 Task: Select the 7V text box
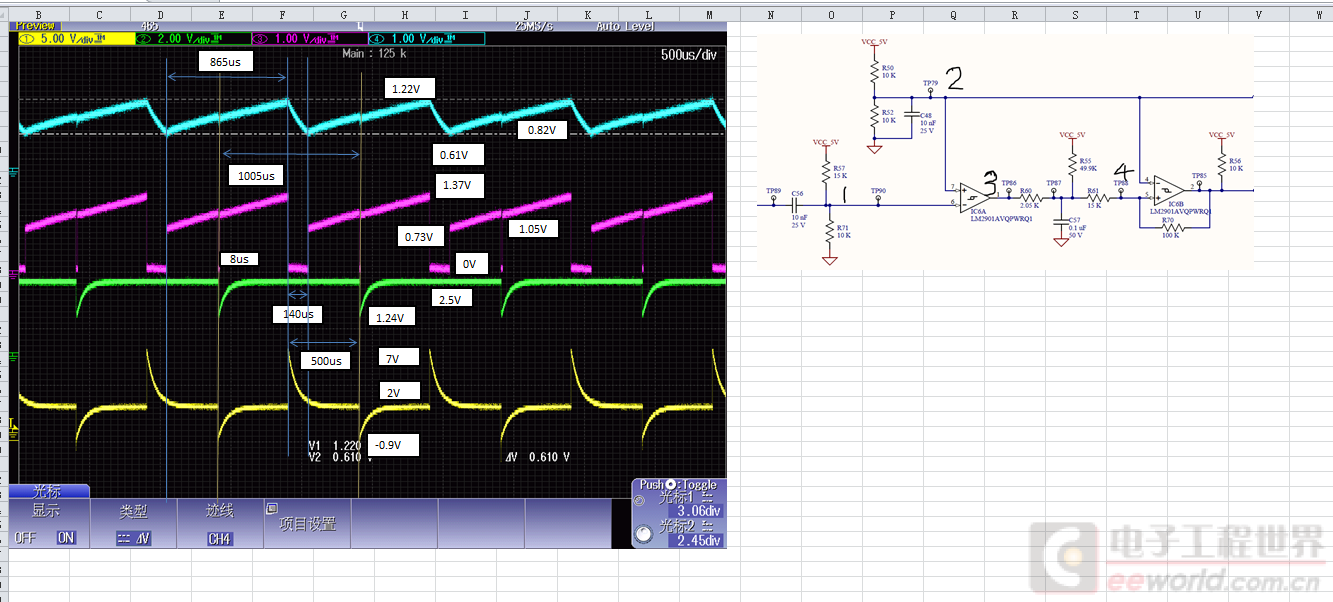tap(399, 358)
